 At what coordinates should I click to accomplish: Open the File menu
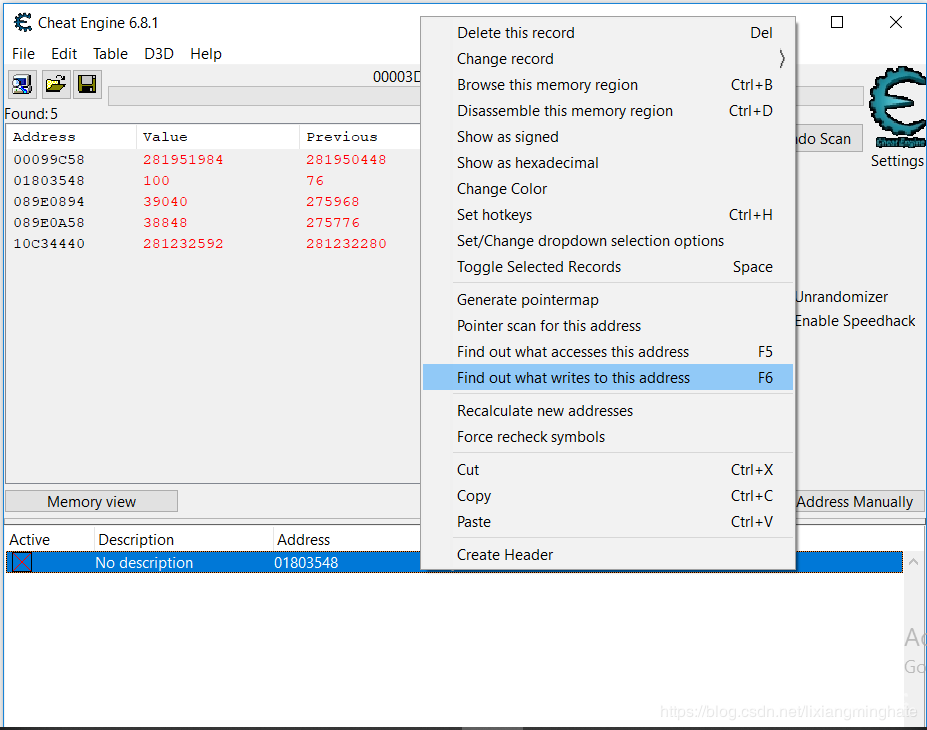(x=23, y=54)
